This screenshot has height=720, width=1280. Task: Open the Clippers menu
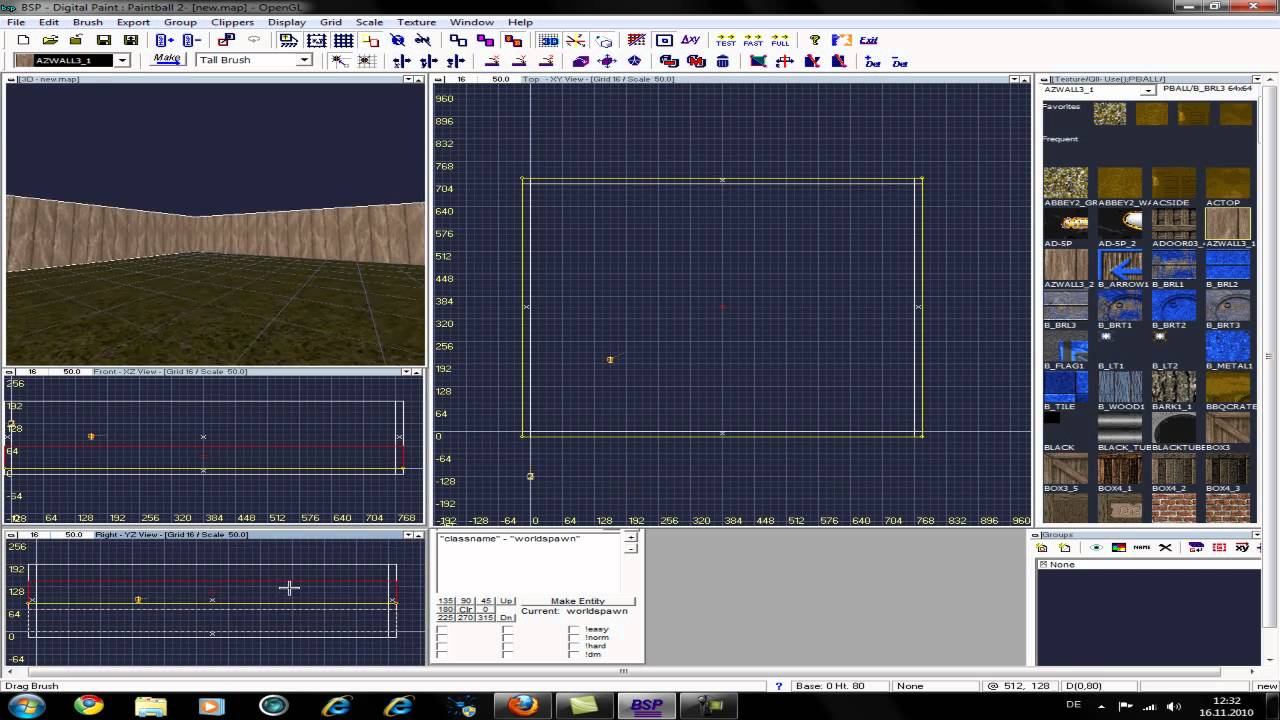[x=232, y=22]
